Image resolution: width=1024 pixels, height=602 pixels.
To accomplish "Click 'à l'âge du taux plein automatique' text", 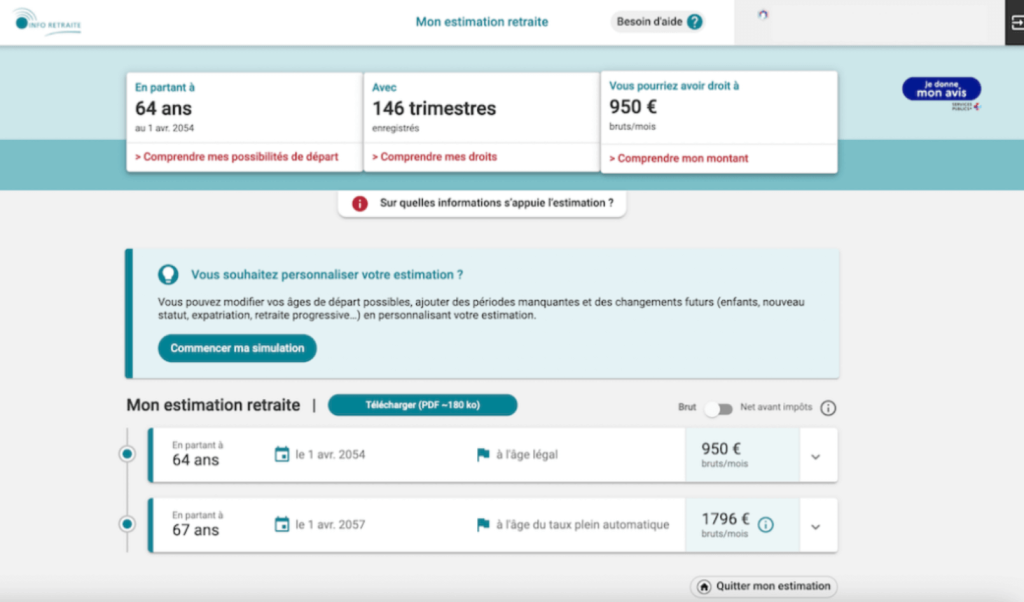I will point(583,524).
